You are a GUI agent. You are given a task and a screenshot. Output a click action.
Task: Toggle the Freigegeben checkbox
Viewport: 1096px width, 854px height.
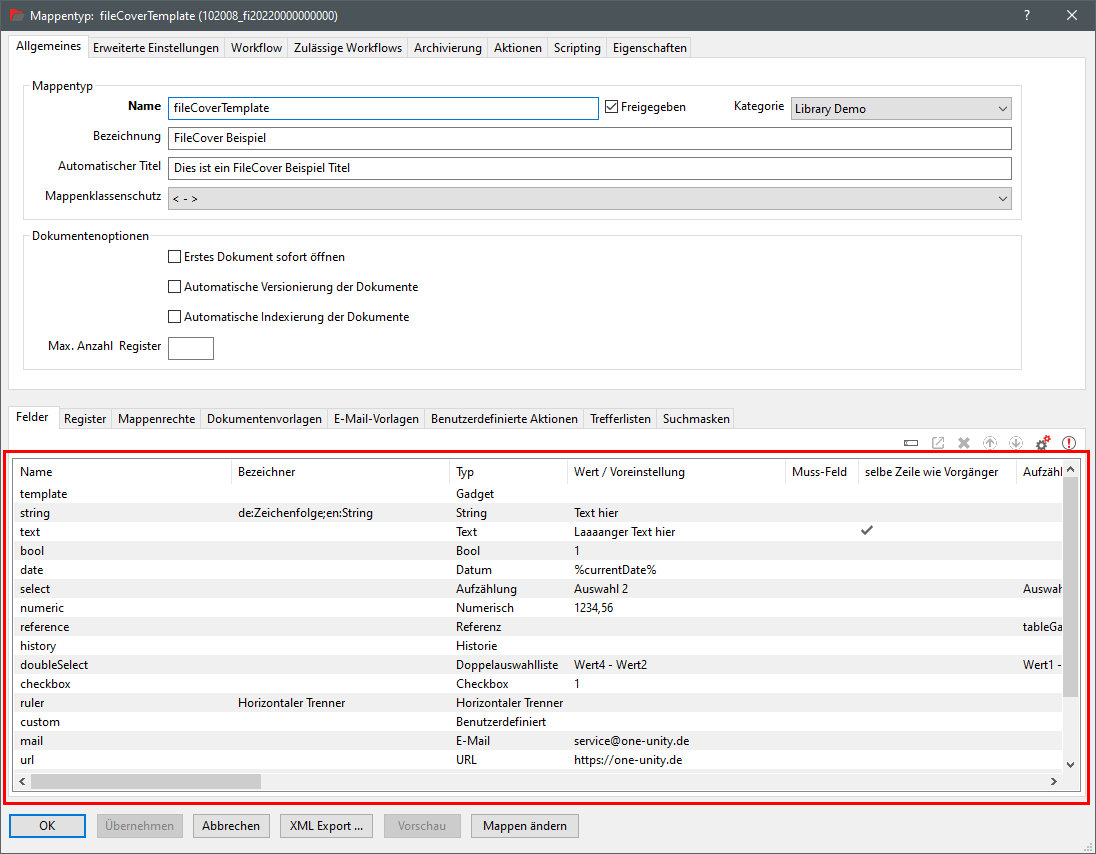pos(612,107)
